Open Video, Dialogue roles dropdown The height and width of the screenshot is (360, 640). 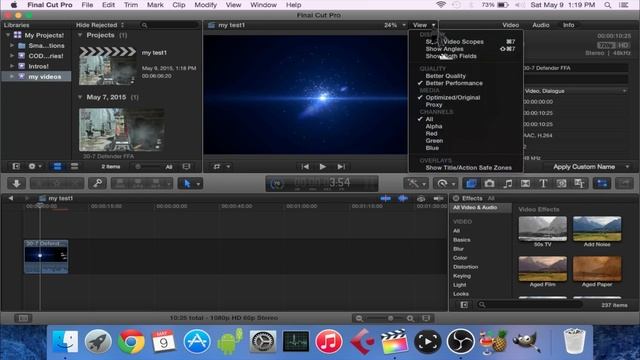[576, 91]
